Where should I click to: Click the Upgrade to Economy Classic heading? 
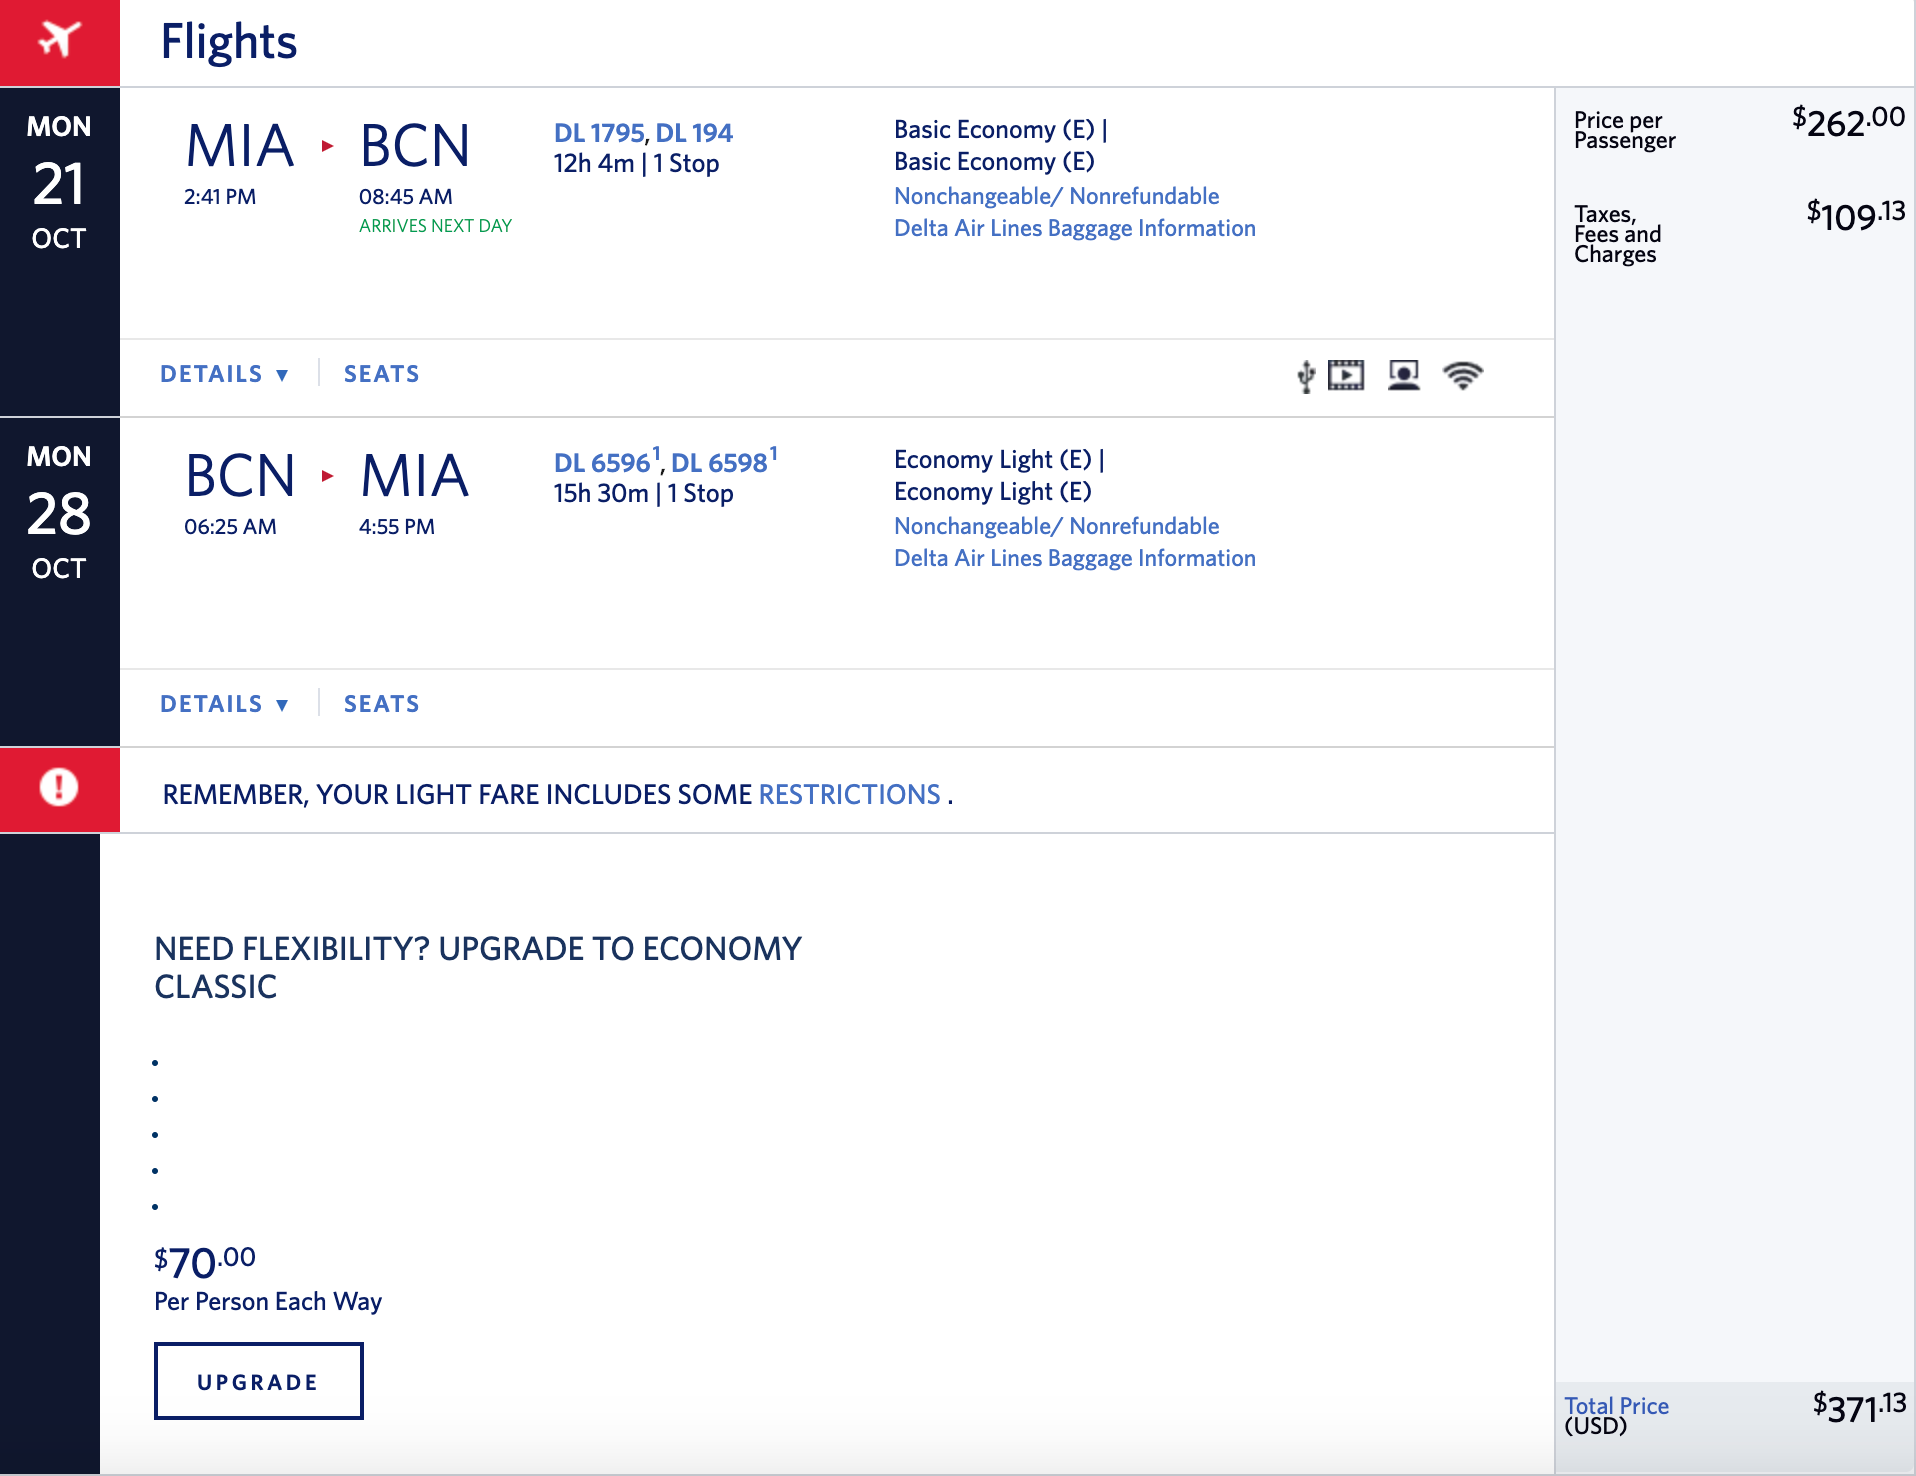(x=478, y=967)
